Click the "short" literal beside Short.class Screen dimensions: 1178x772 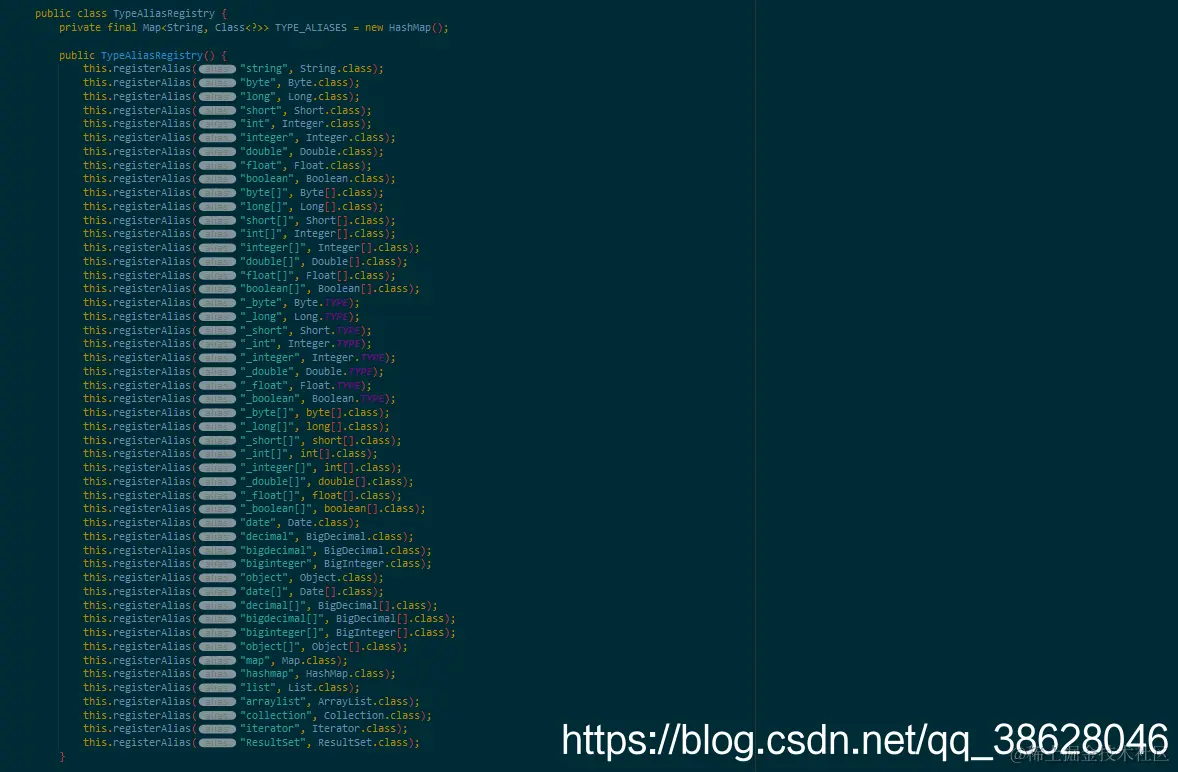pyautogui.click(x=261, y=110)
